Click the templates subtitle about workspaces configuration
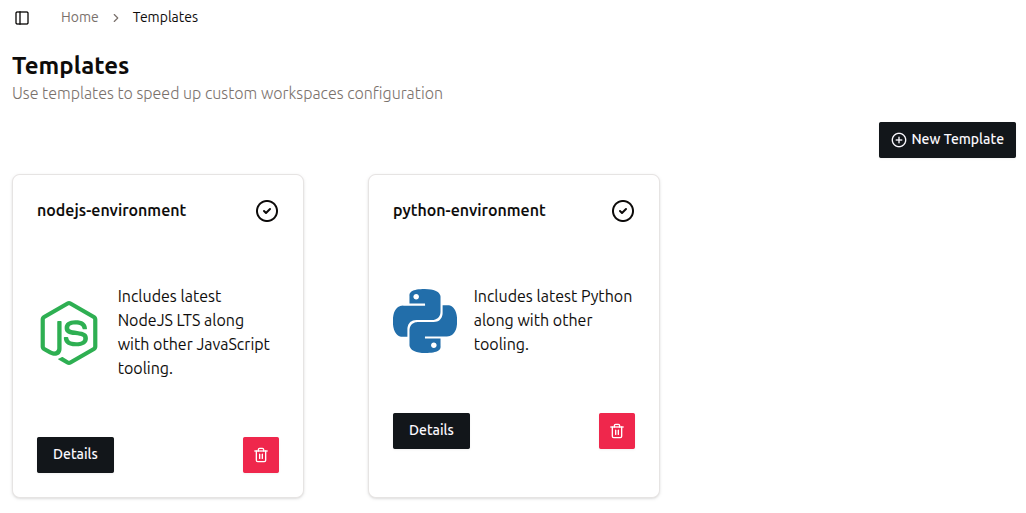 [x=227, y=93]
